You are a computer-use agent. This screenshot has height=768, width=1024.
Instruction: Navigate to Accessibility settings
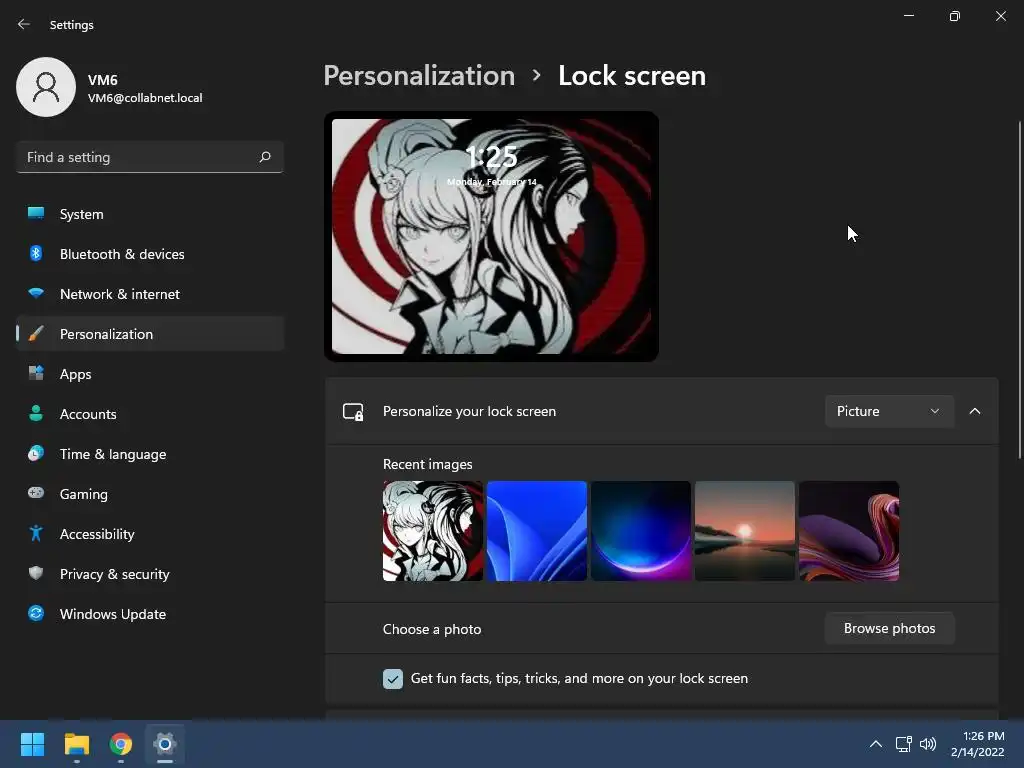click(150, 534)
